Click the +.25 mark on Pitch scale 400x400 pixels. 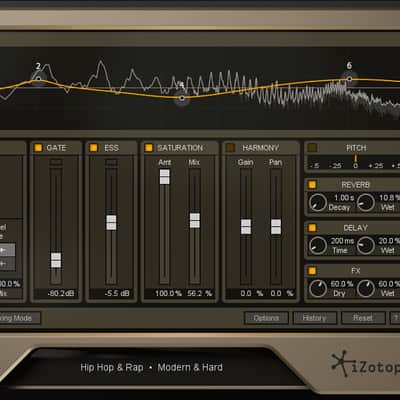coord(376,165)
